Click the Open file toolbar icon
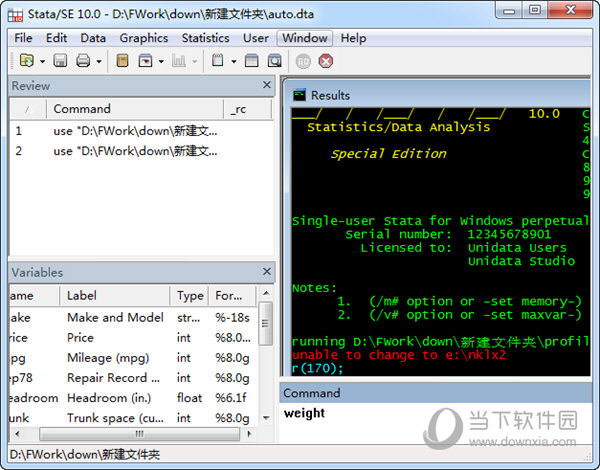 pyautogui.click(x=26, y=60)
